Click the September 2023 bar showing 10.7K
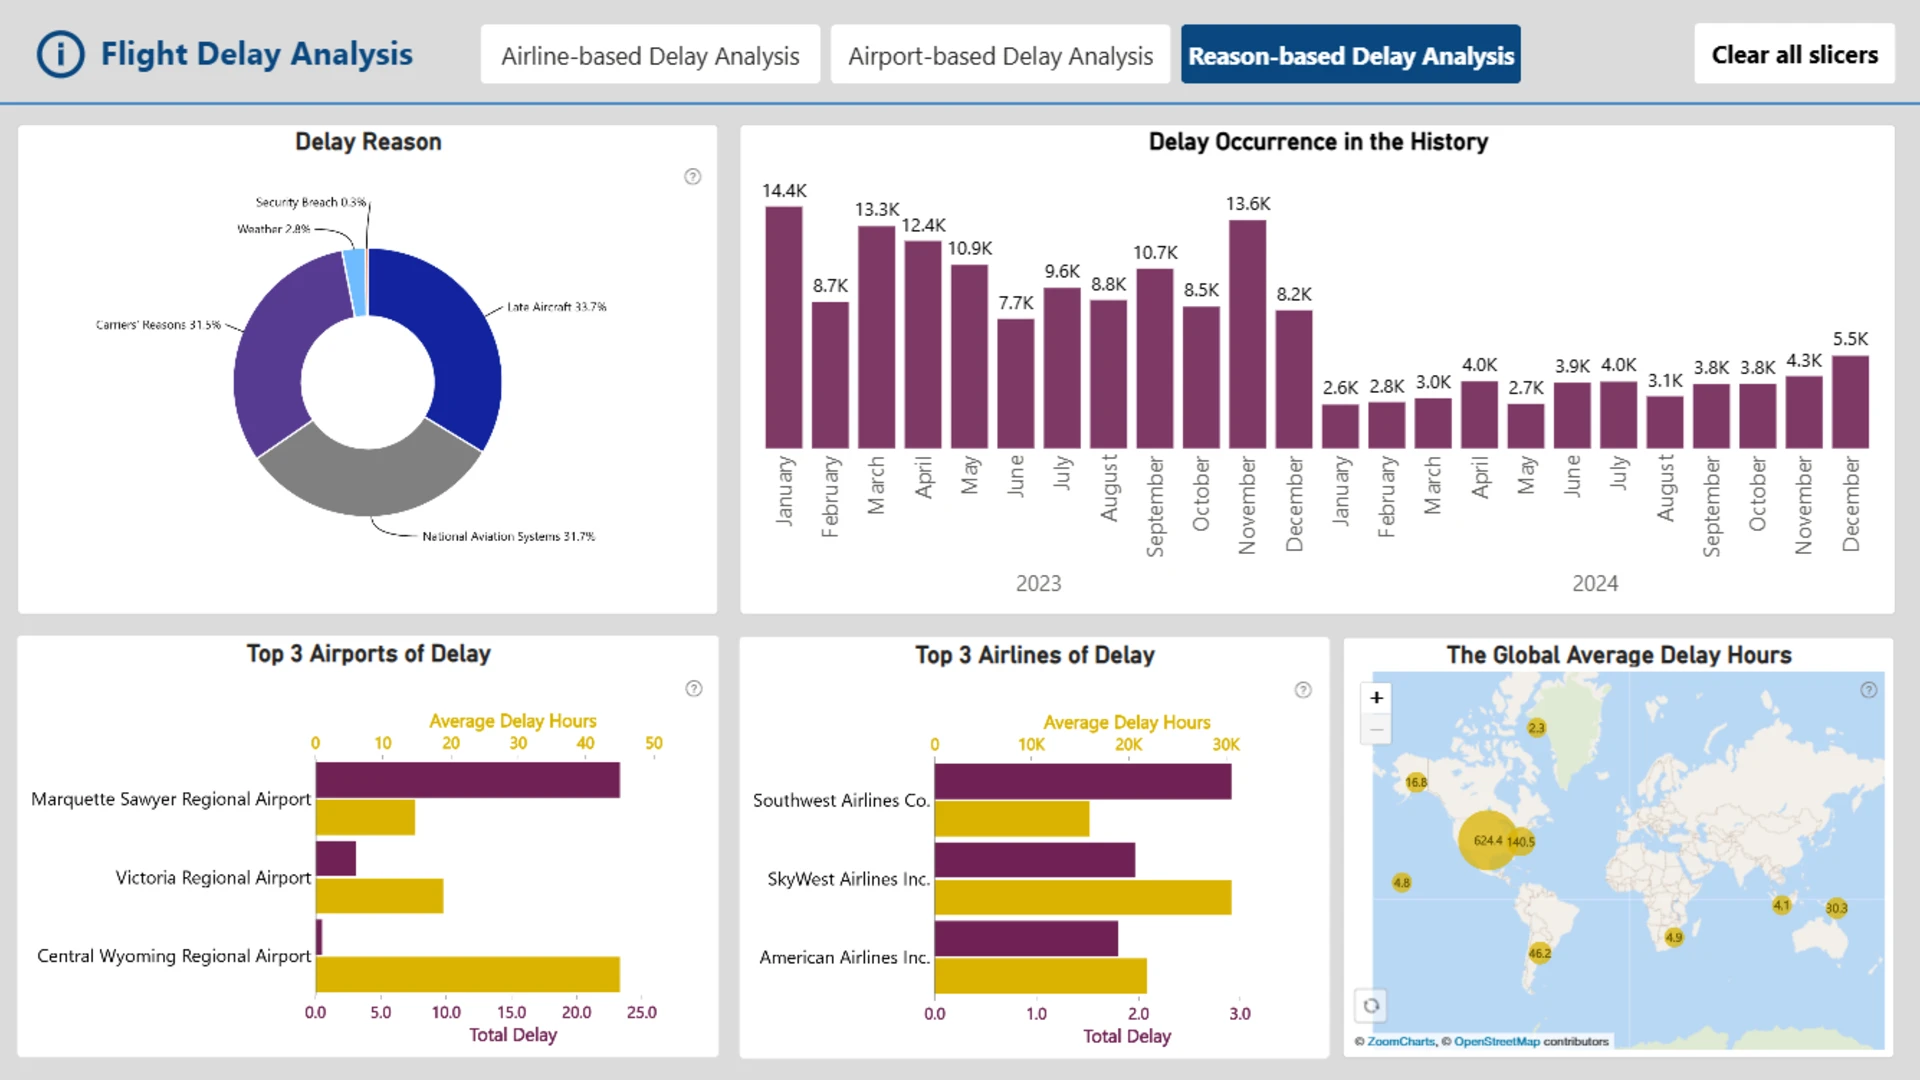Image resolution: width=1920 pixels, height=1080 pixels. click(x=1155, y=358)
